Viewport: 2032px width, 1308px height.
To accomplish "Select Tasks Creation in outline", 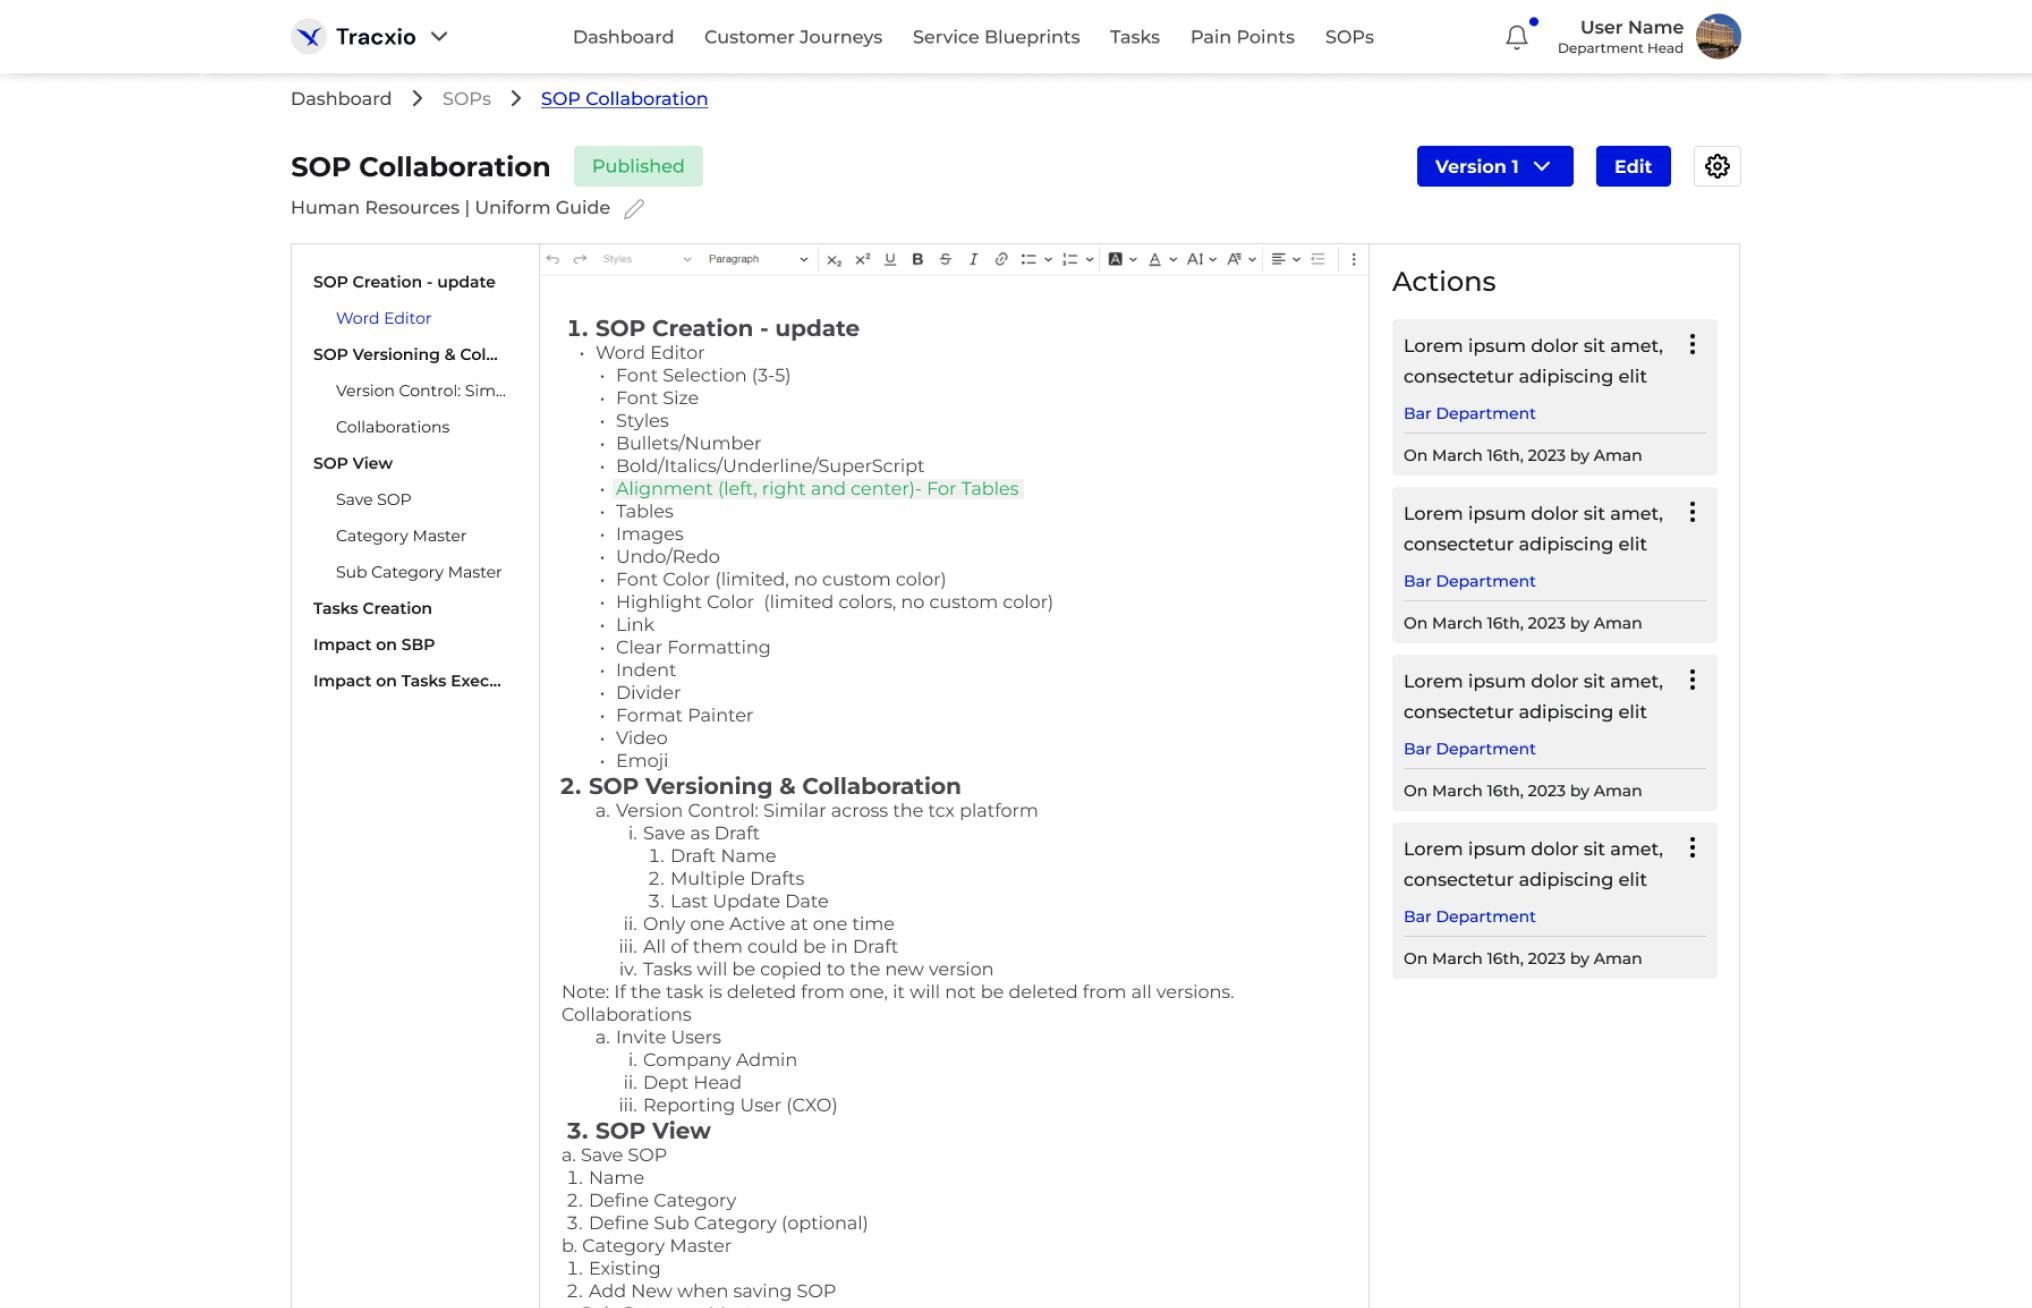I will point(372,608).
